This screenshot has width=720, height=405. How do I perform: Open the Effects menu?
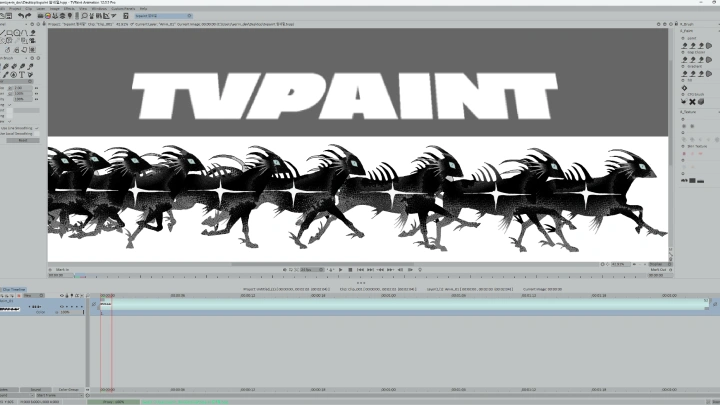[69, 8]
